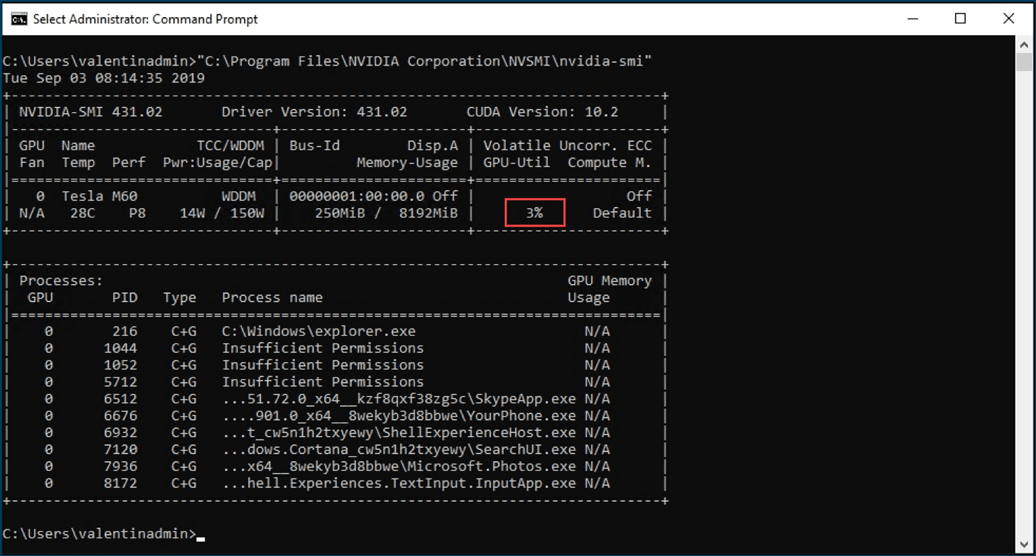This screenshot has height=556, width=1036.
Task: Click the 14W / 150W power usage value
Action: (222, 213)
